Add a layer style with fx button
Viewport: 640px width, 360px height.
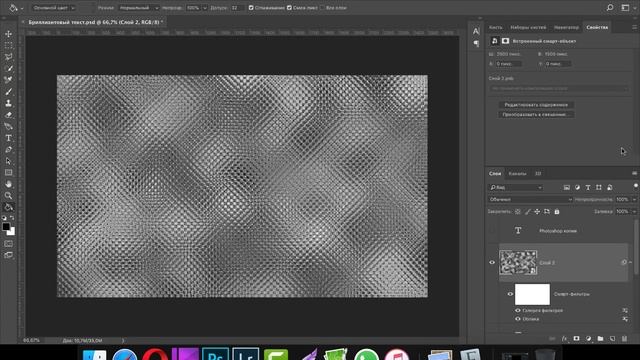pos(564,339)
